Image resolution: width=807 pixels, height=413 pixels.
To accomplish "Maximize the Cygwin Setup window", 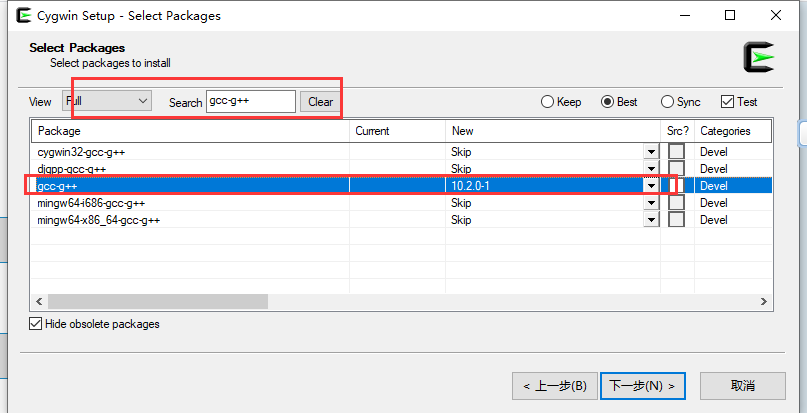I will tap(730, 15).
